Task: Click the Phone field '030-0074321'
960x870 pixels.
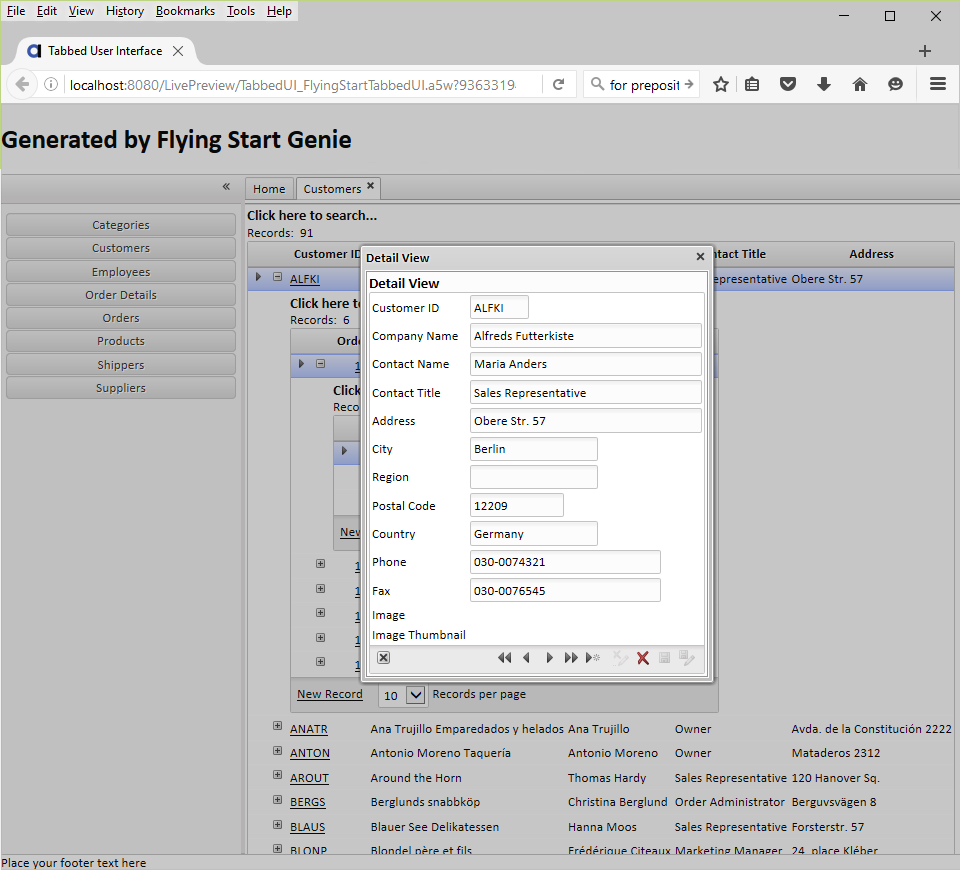Action: (565, 562)
